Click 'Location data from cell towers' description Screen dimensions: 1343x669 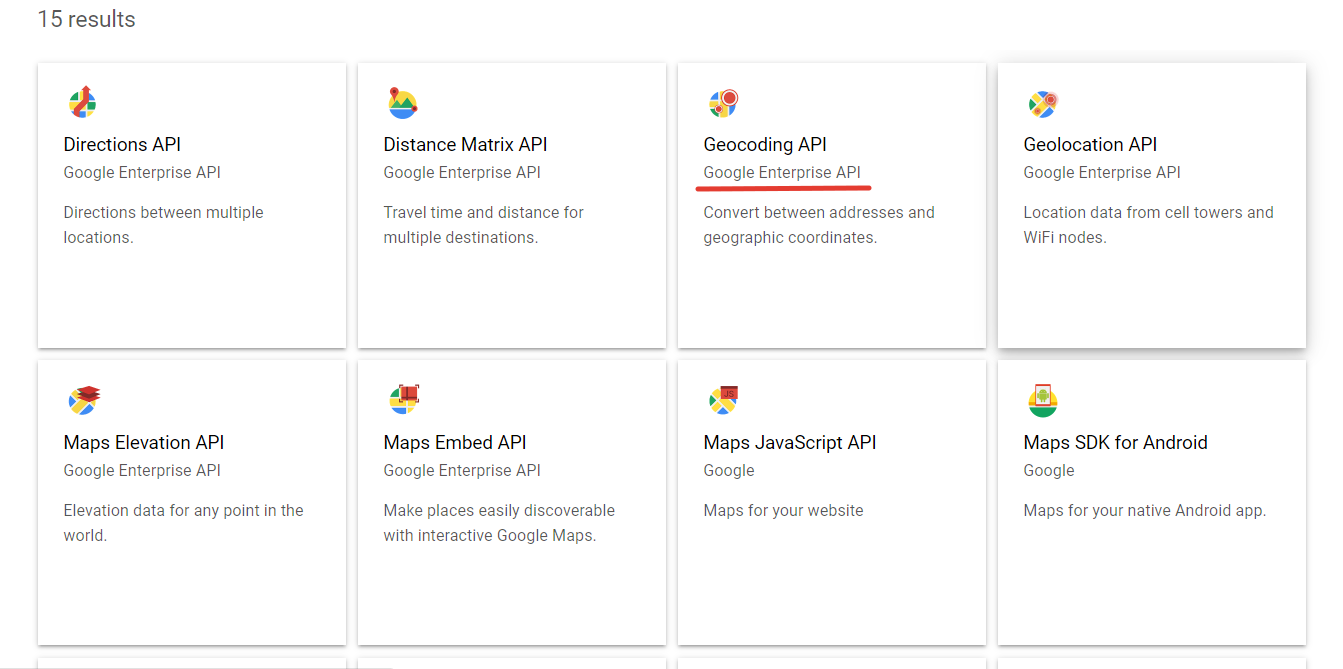pos(1149,225)
